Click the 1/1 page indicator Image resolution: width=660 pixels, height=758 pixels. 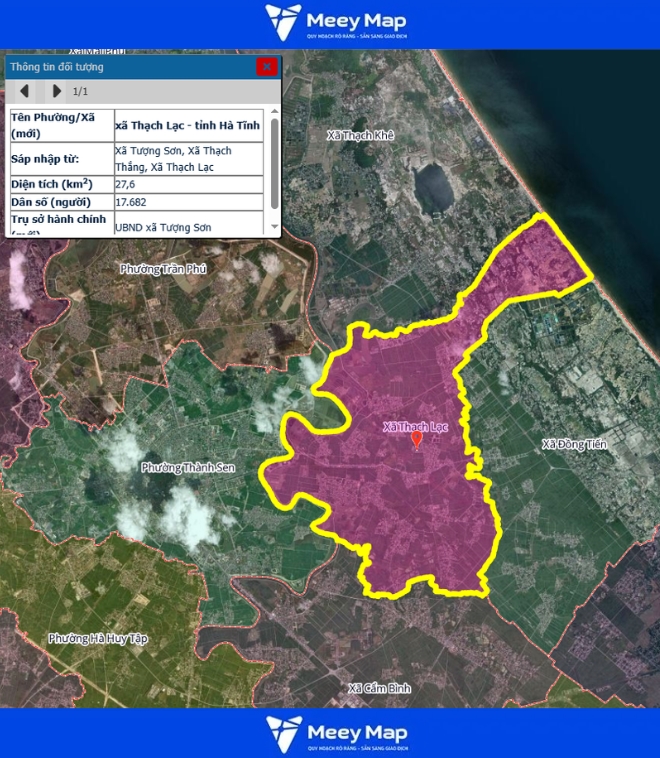[x=81, y=92]
